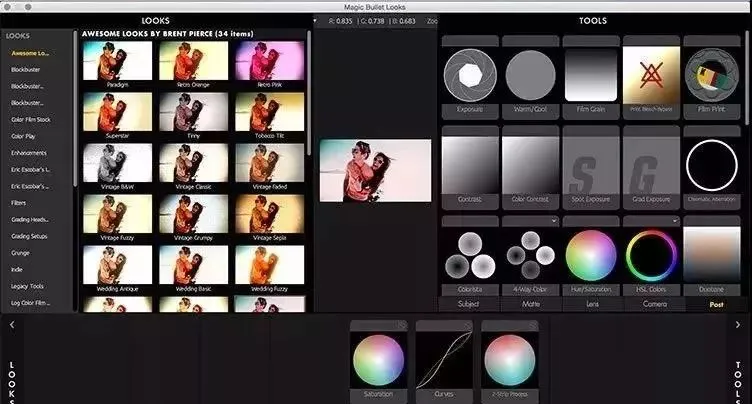Add the Film Grain tool
752x404 pixels.
click(590, 75)
